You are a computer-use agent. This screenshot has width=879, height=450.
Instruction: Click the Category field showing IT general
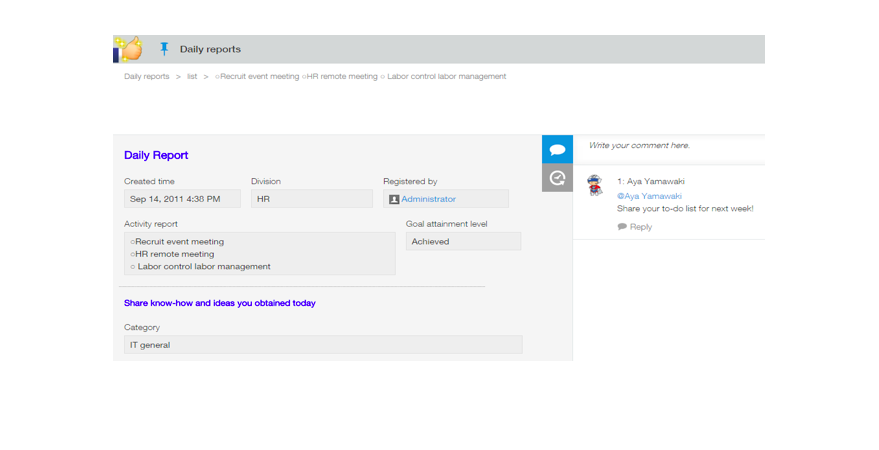point(323,345)
